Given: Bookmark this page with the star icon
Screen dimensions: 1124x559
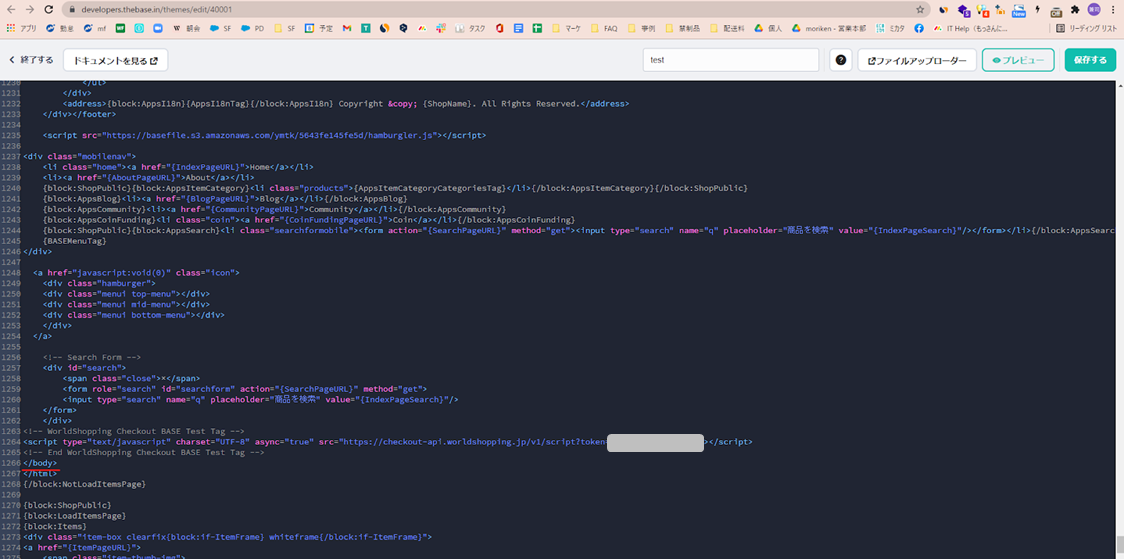Looking at the screenshot, I should coord(920,10).
